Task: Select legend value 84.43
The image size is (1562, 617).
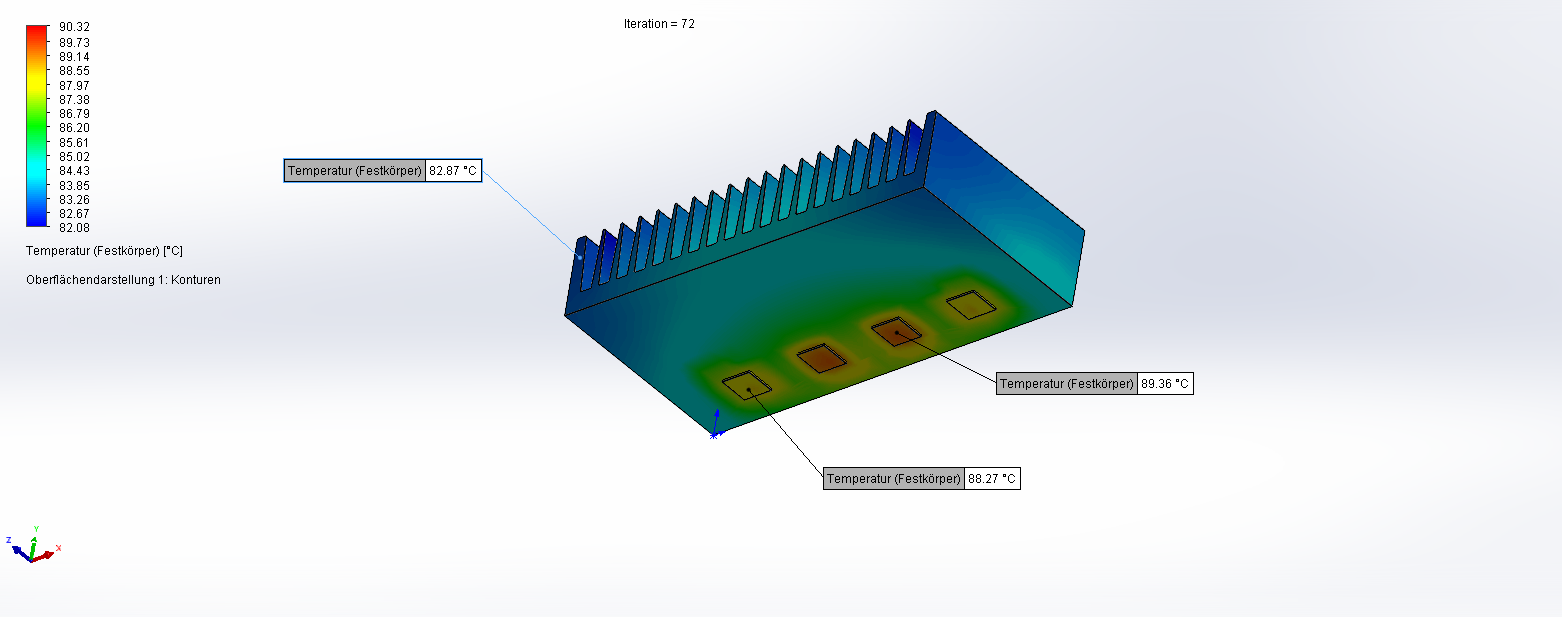Action: 75,171
